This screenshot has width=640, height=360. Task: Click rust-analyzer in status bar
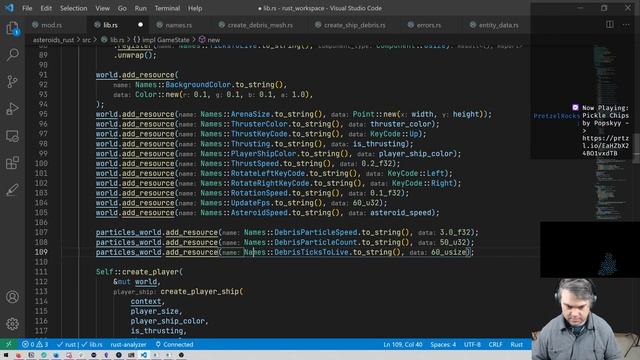[128, 344]
